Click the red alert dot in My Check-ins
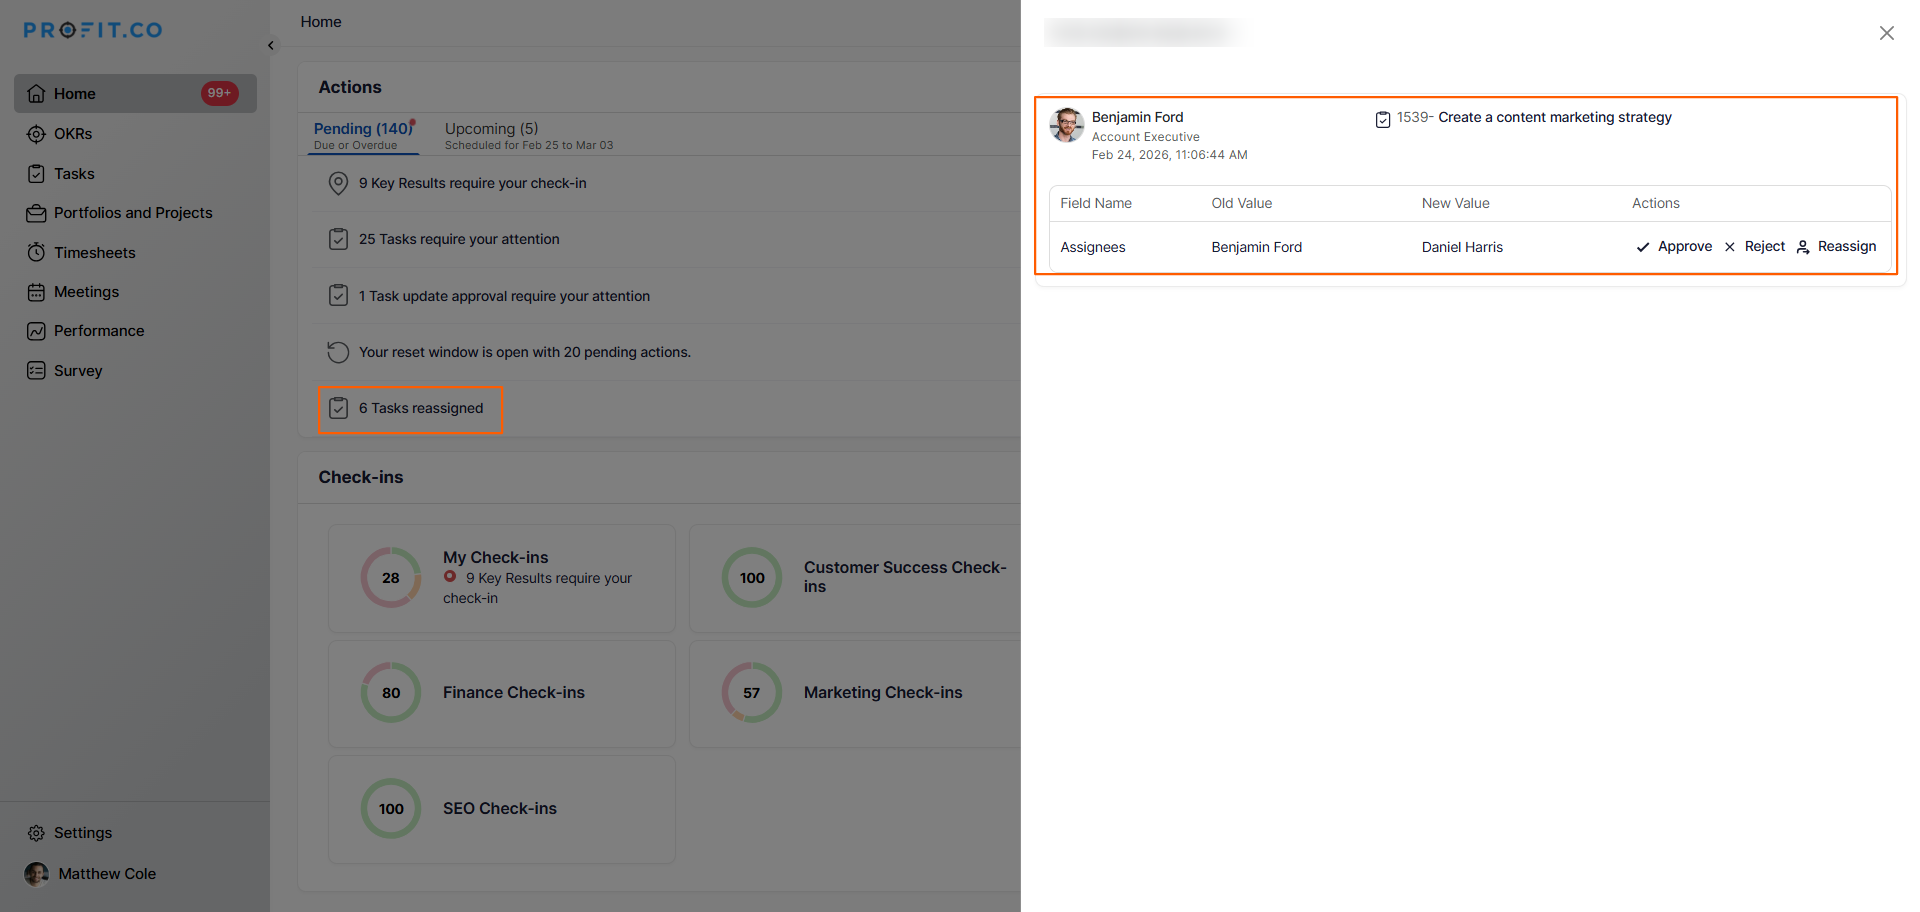1920x912 pixels. point(450,577)
